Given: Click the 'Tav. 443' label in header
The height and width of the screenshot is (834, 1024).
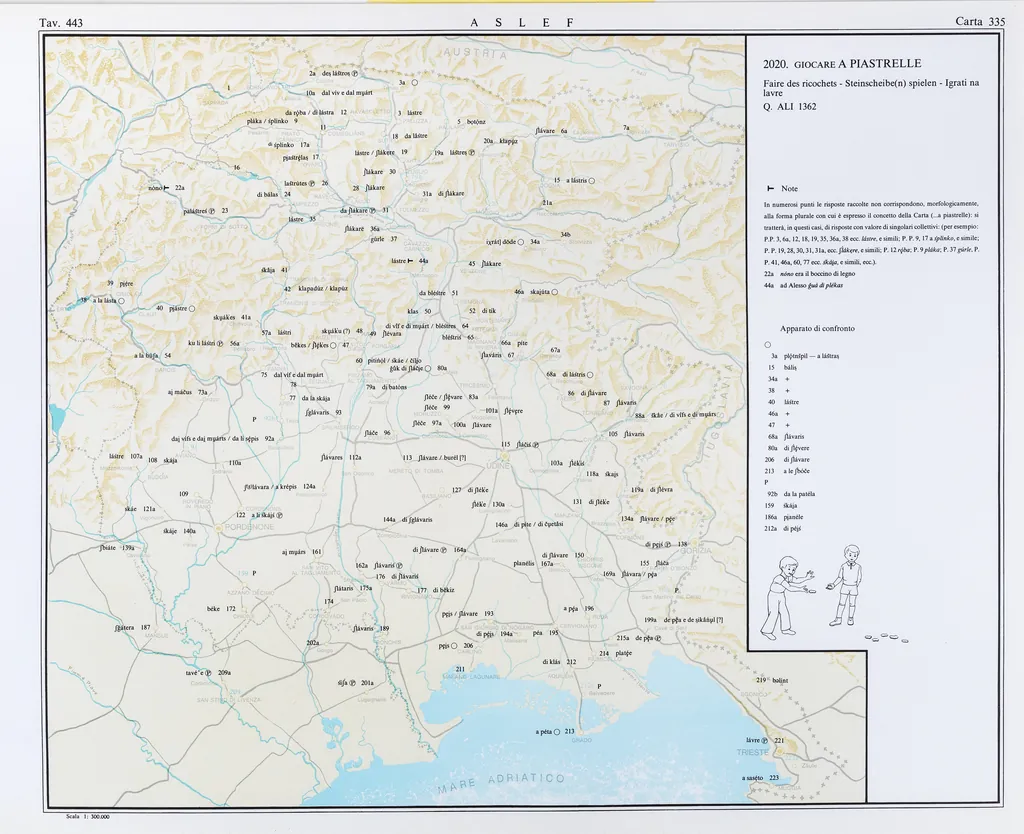Looking at the screenshot, I should coord(61,22).
